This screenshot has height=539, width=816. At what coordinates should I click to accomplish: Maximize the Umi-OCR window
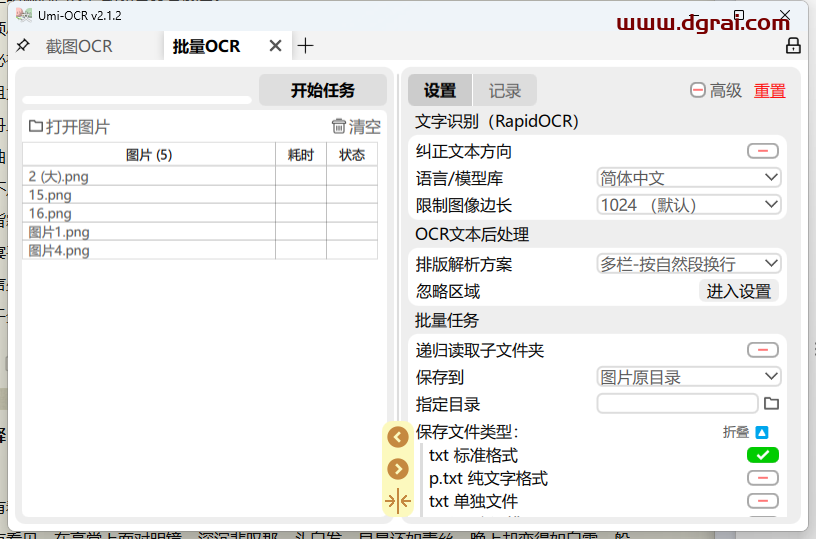pos(739,15)
